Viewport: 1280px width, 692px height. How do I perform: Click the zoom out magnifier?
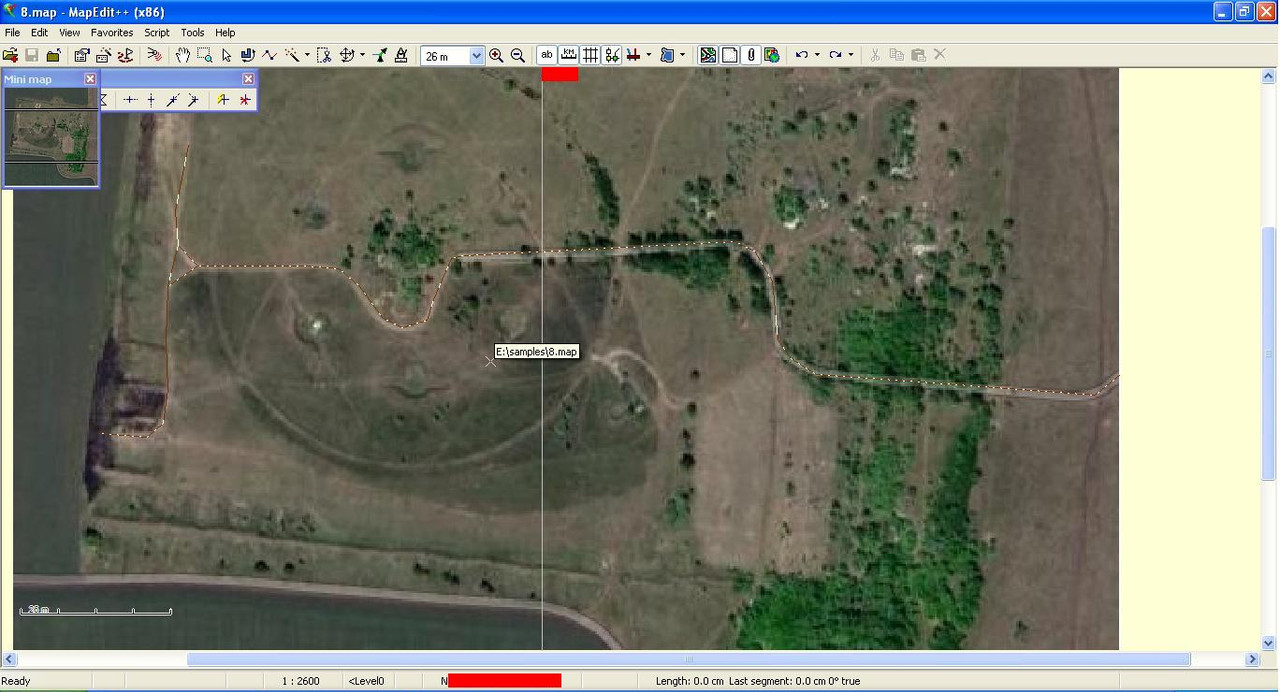(x=518, y=56)
